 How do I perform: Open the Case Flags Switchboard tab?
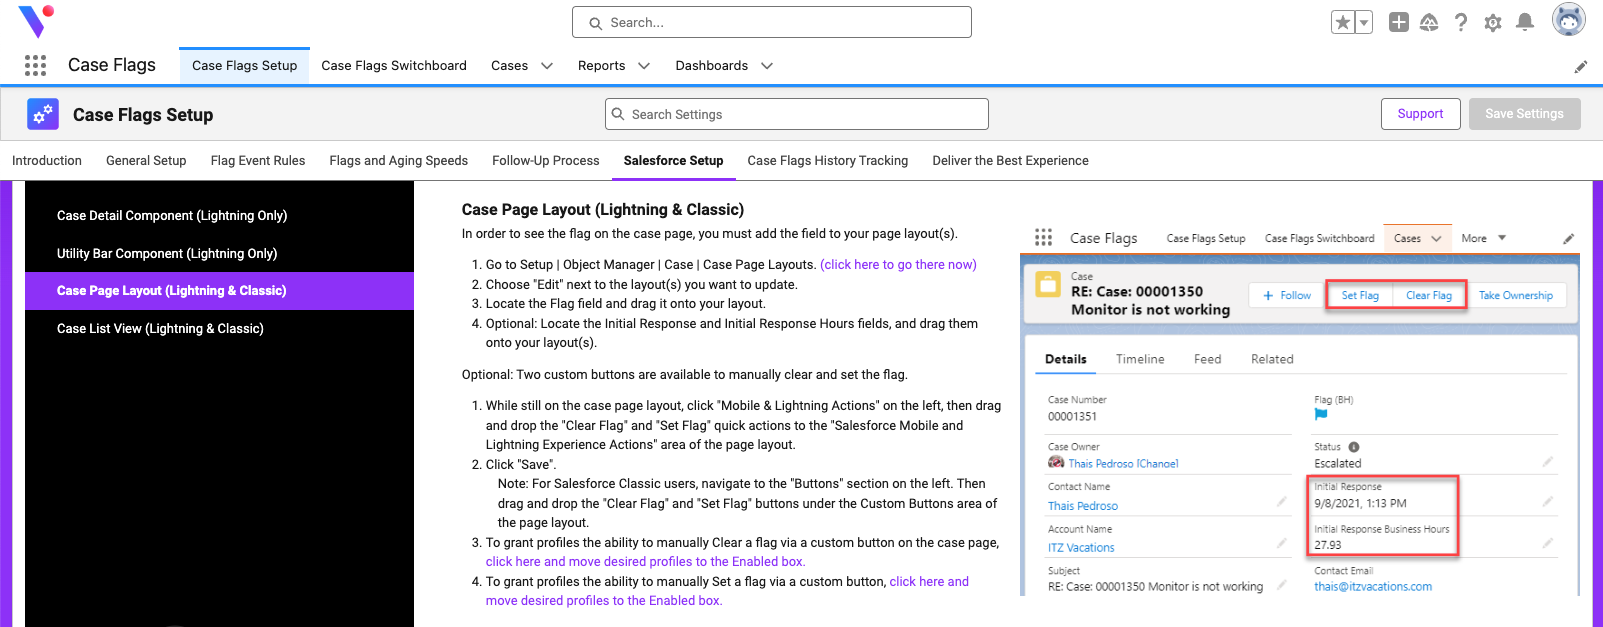[x=394, y=66]
